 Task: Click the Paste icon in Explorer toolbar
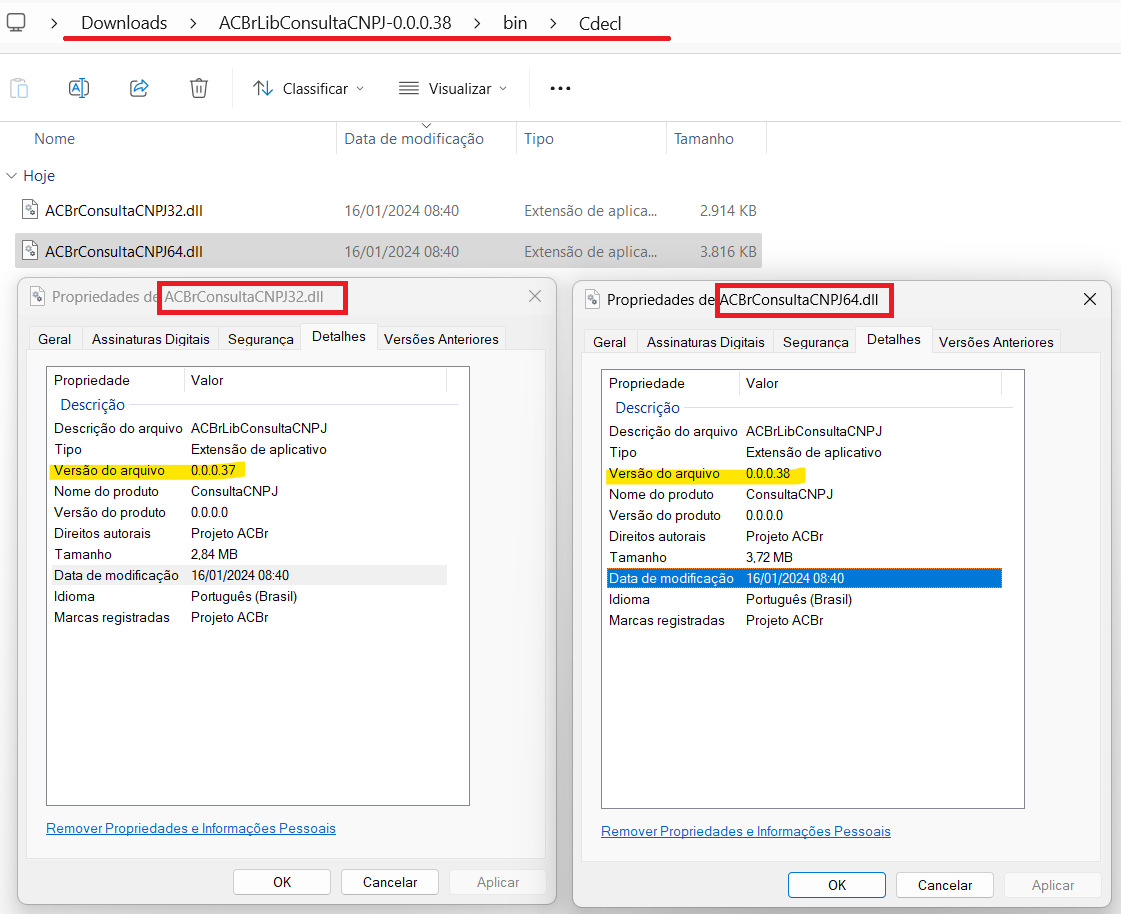pos(19,88)
